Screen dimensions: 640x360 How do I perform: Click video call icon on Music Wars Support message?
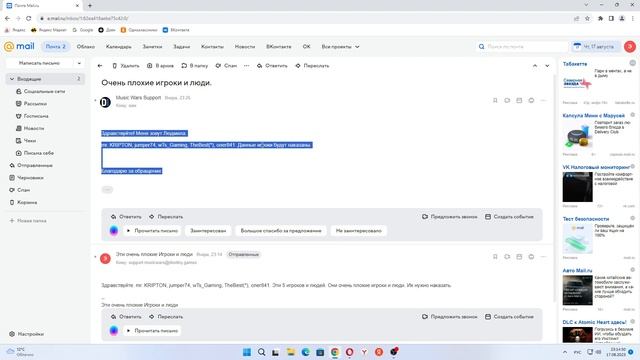(507, 100)
